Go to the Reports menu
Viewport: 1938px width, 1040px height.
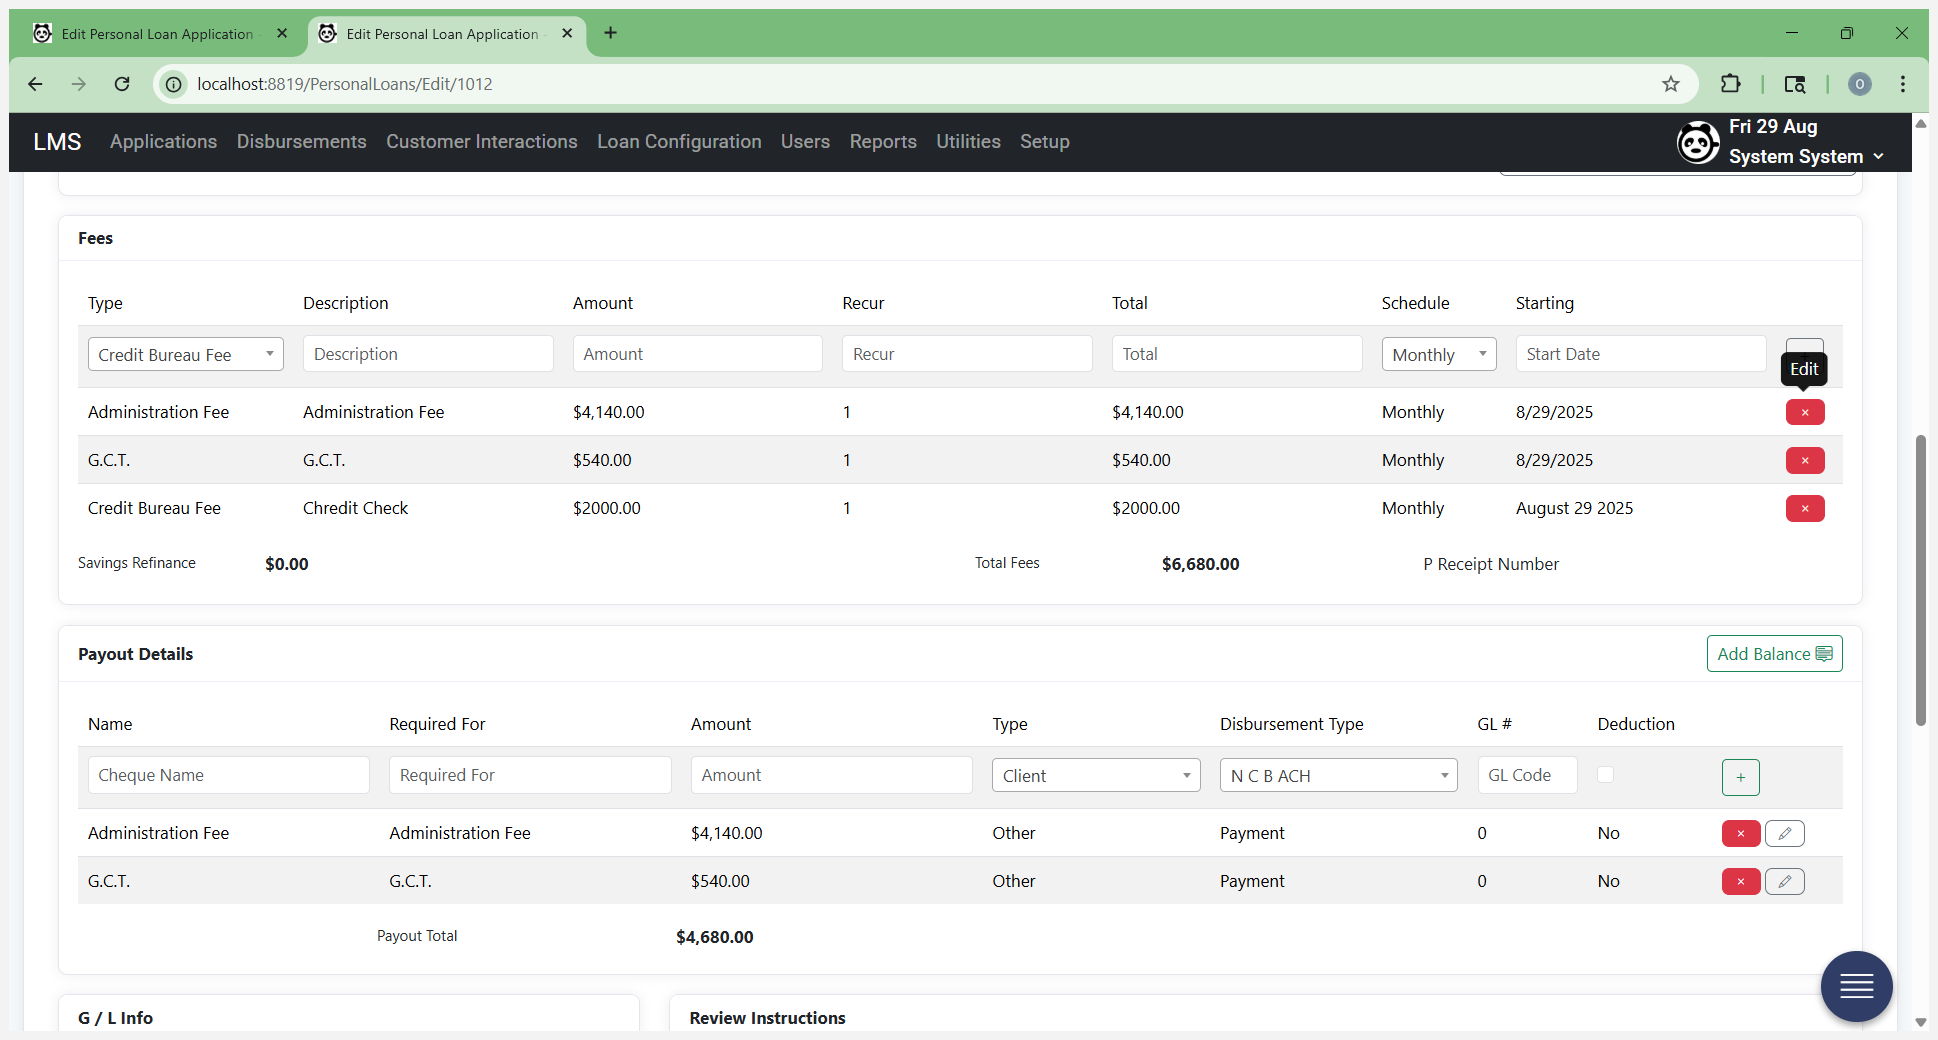point(883,142)
